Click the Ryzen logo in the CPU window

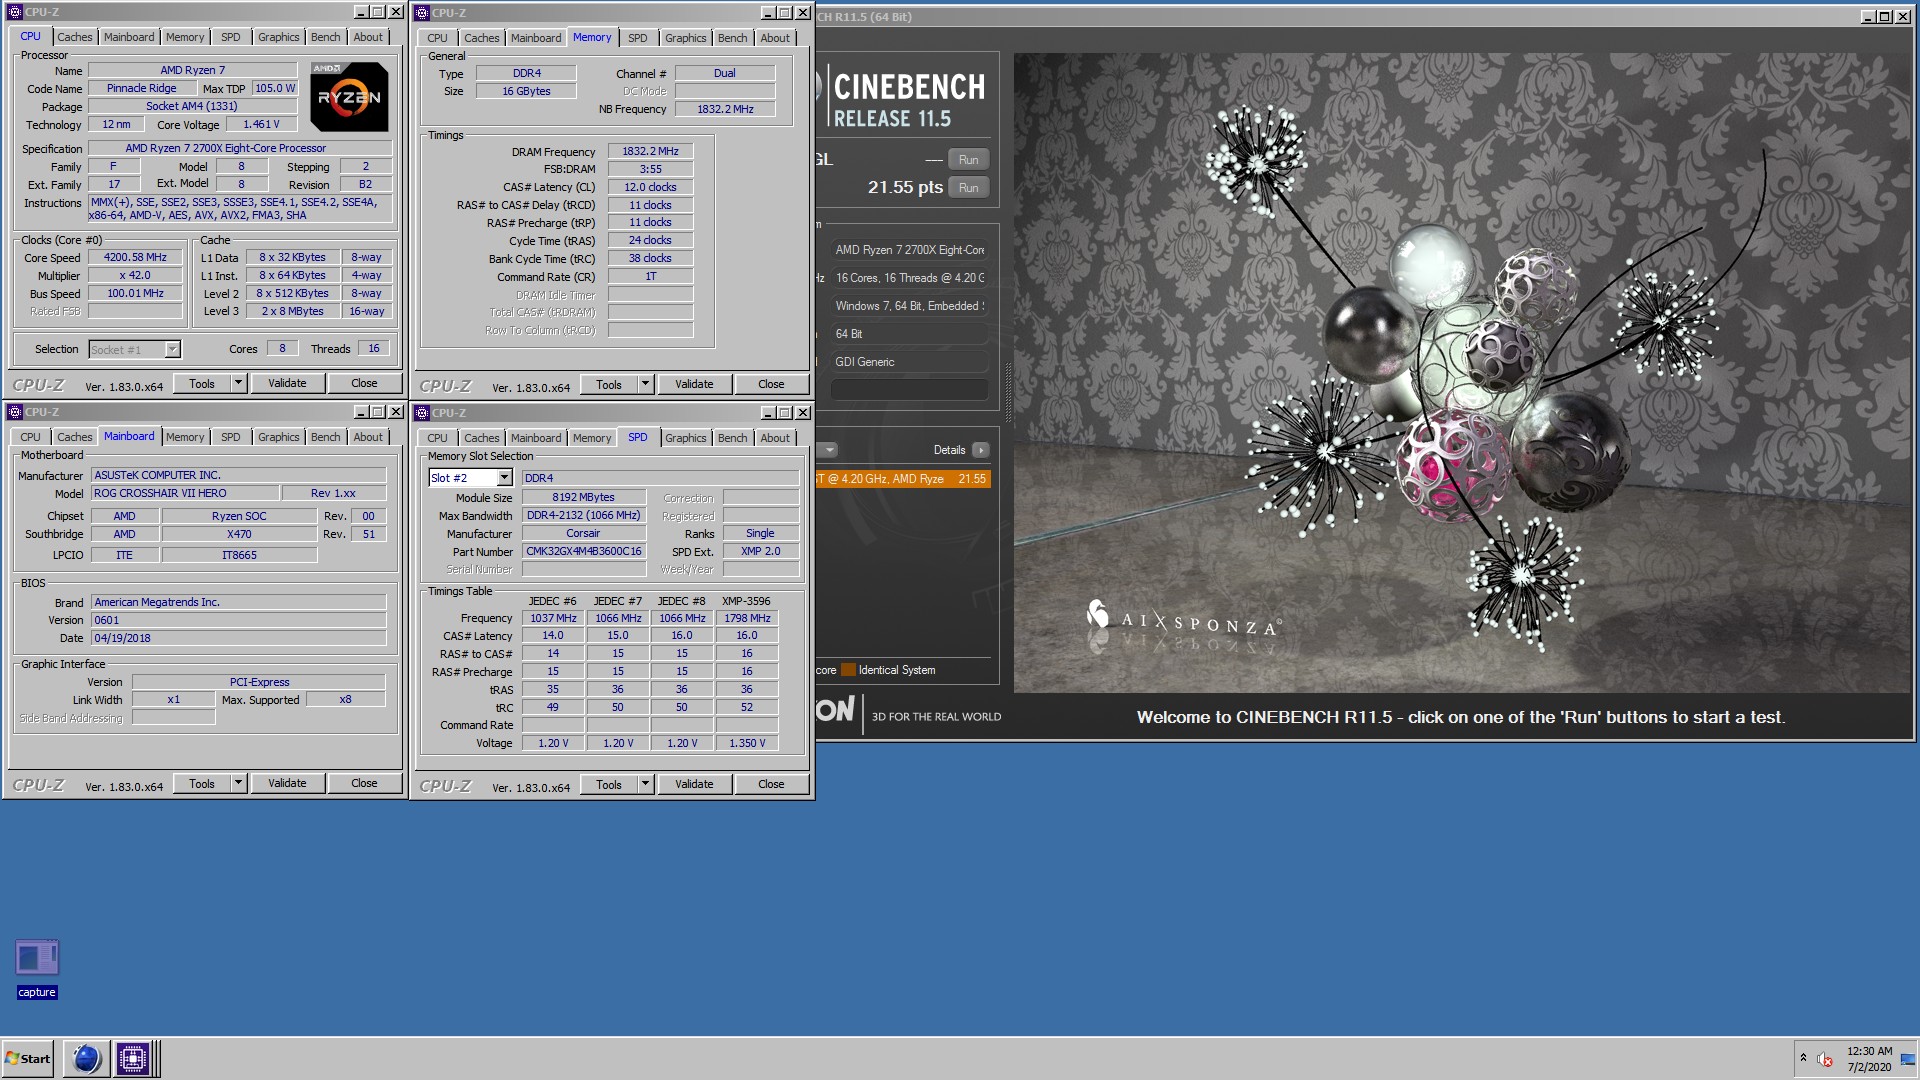pos(349,97)
